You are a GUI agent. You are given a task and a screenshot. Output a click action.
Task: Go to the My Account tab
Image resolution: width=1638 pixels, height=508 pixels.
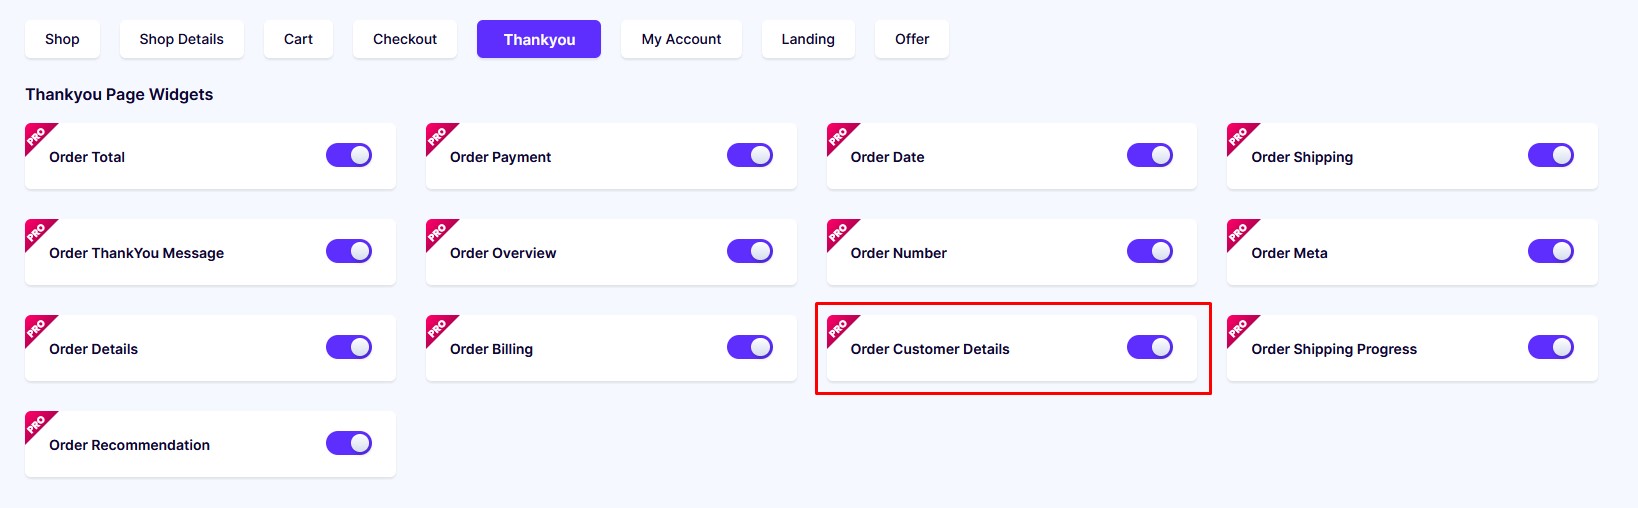pyautogui.click(x=681, y=39)
